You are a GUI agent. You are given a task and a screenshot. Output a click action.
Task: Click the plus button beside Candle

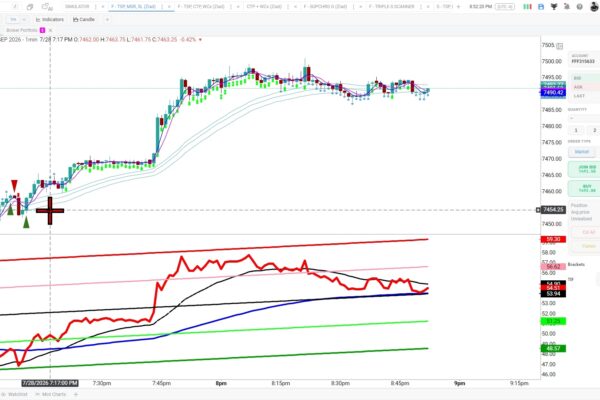[107, 20]
